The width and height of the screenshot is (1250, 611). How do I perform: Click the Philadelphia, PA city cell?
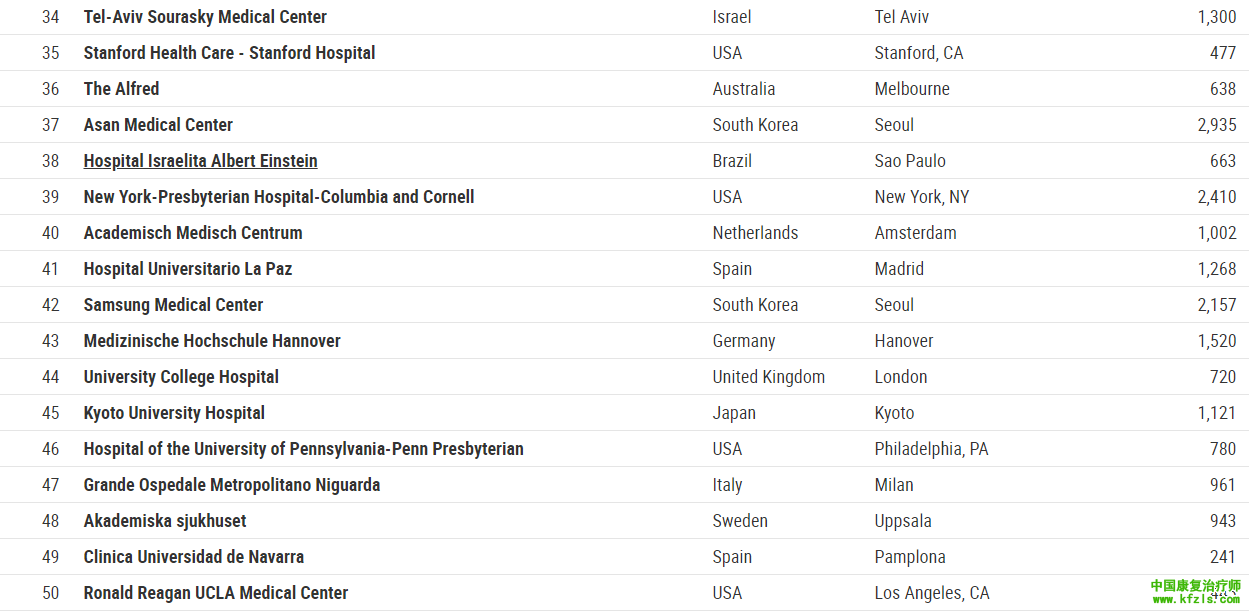pos(931,449)
